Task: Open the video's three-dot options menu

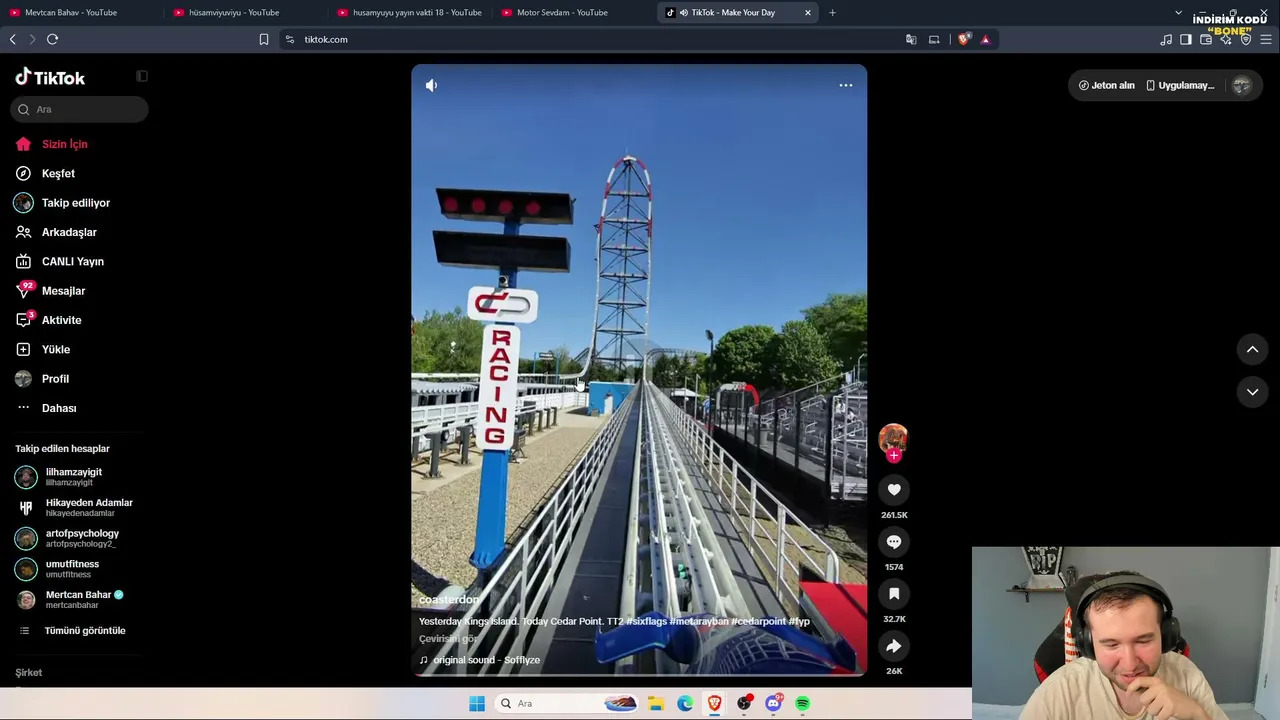Action: pyautogui.click(x=846, y=85)
